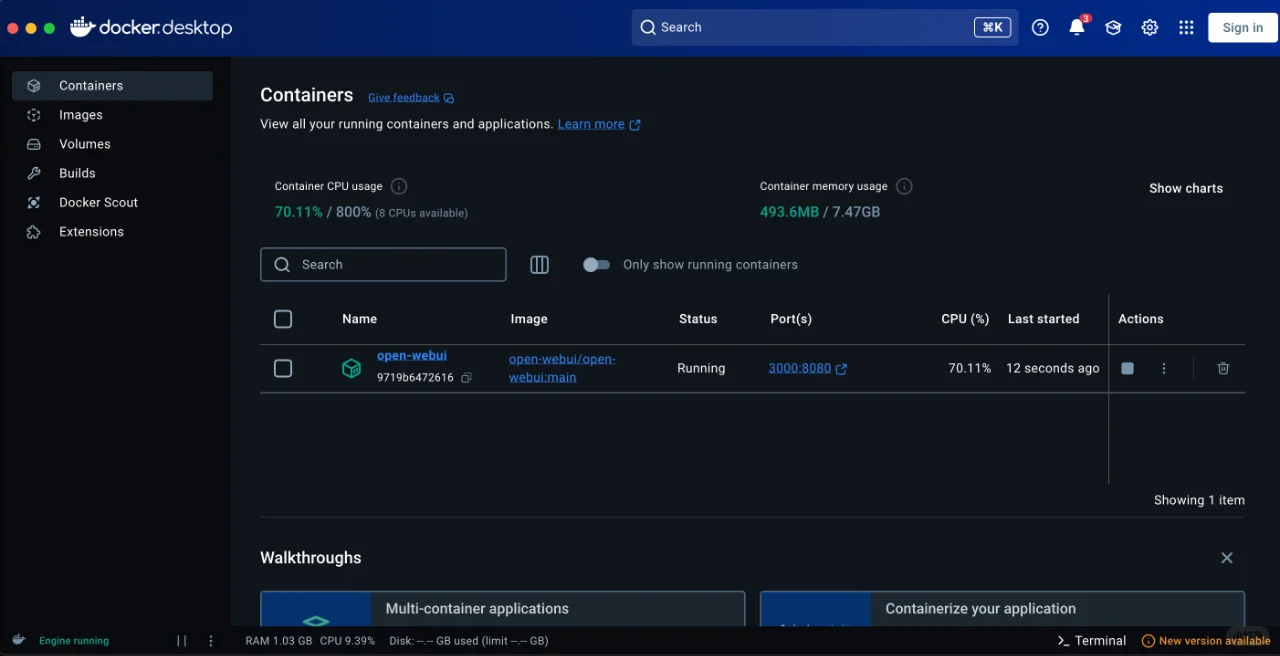
Task: Sort by the Image column header
Action: (x=529, y=319)
